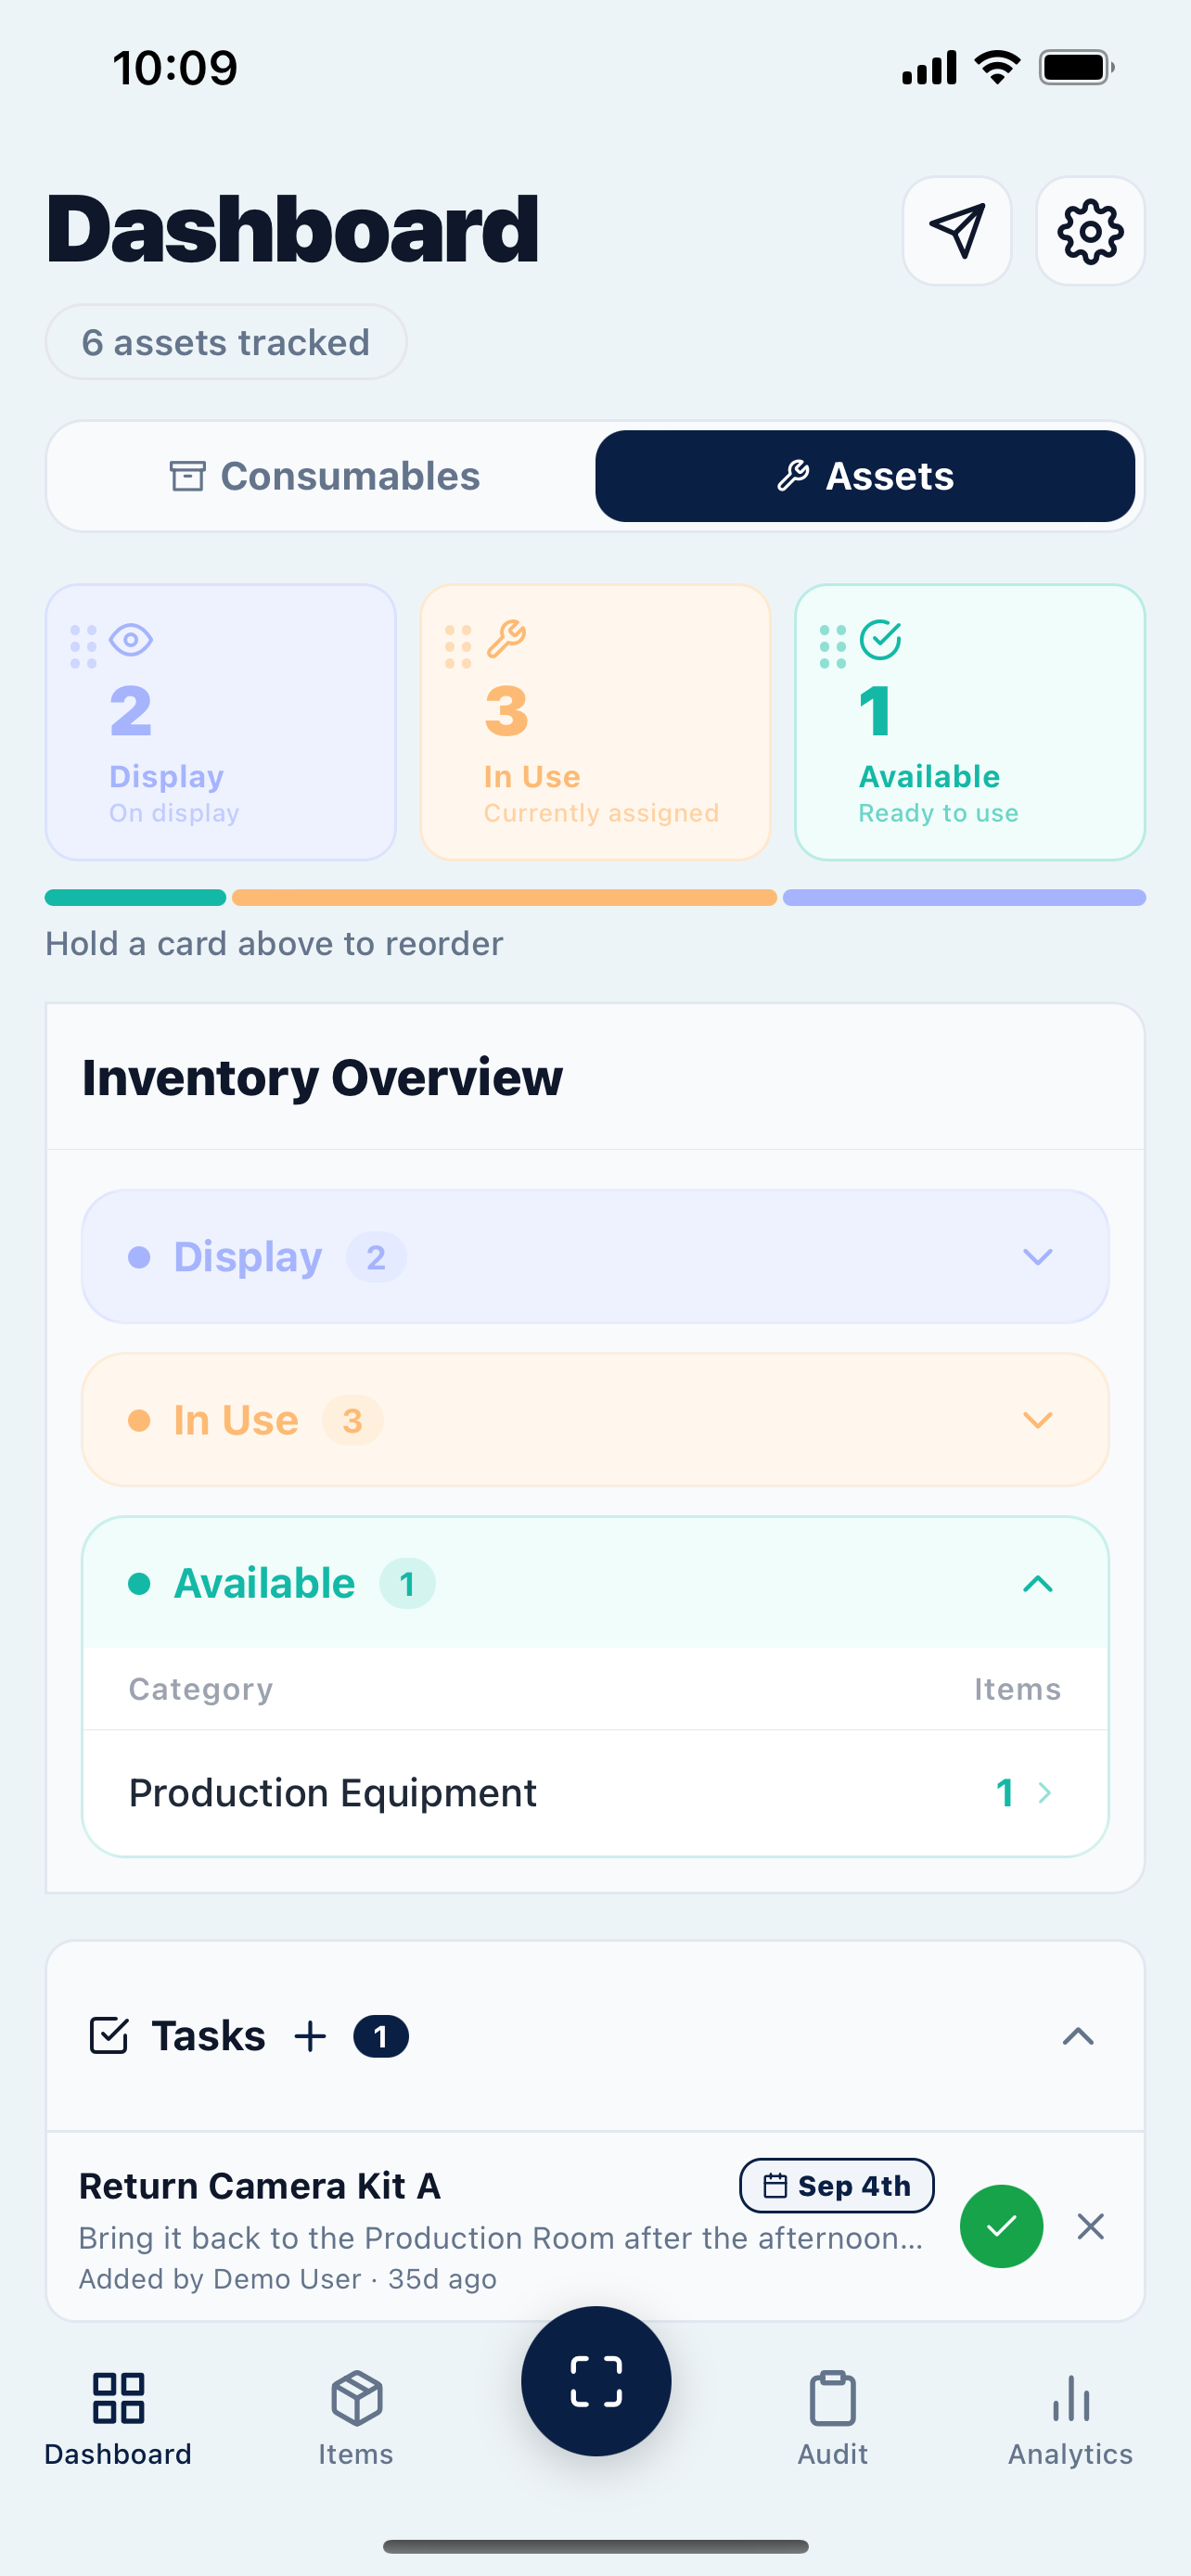Tap the Tasks checkbox icon
Viewport: 1191px width, 2576px height.
coord(109,2036)
